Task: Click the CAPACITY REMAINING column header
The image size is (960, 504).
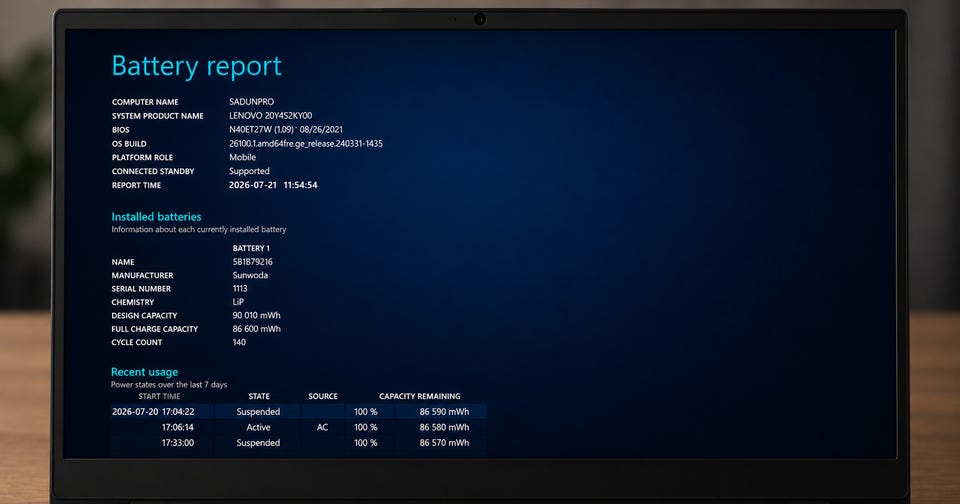Action: pos(419,396)
